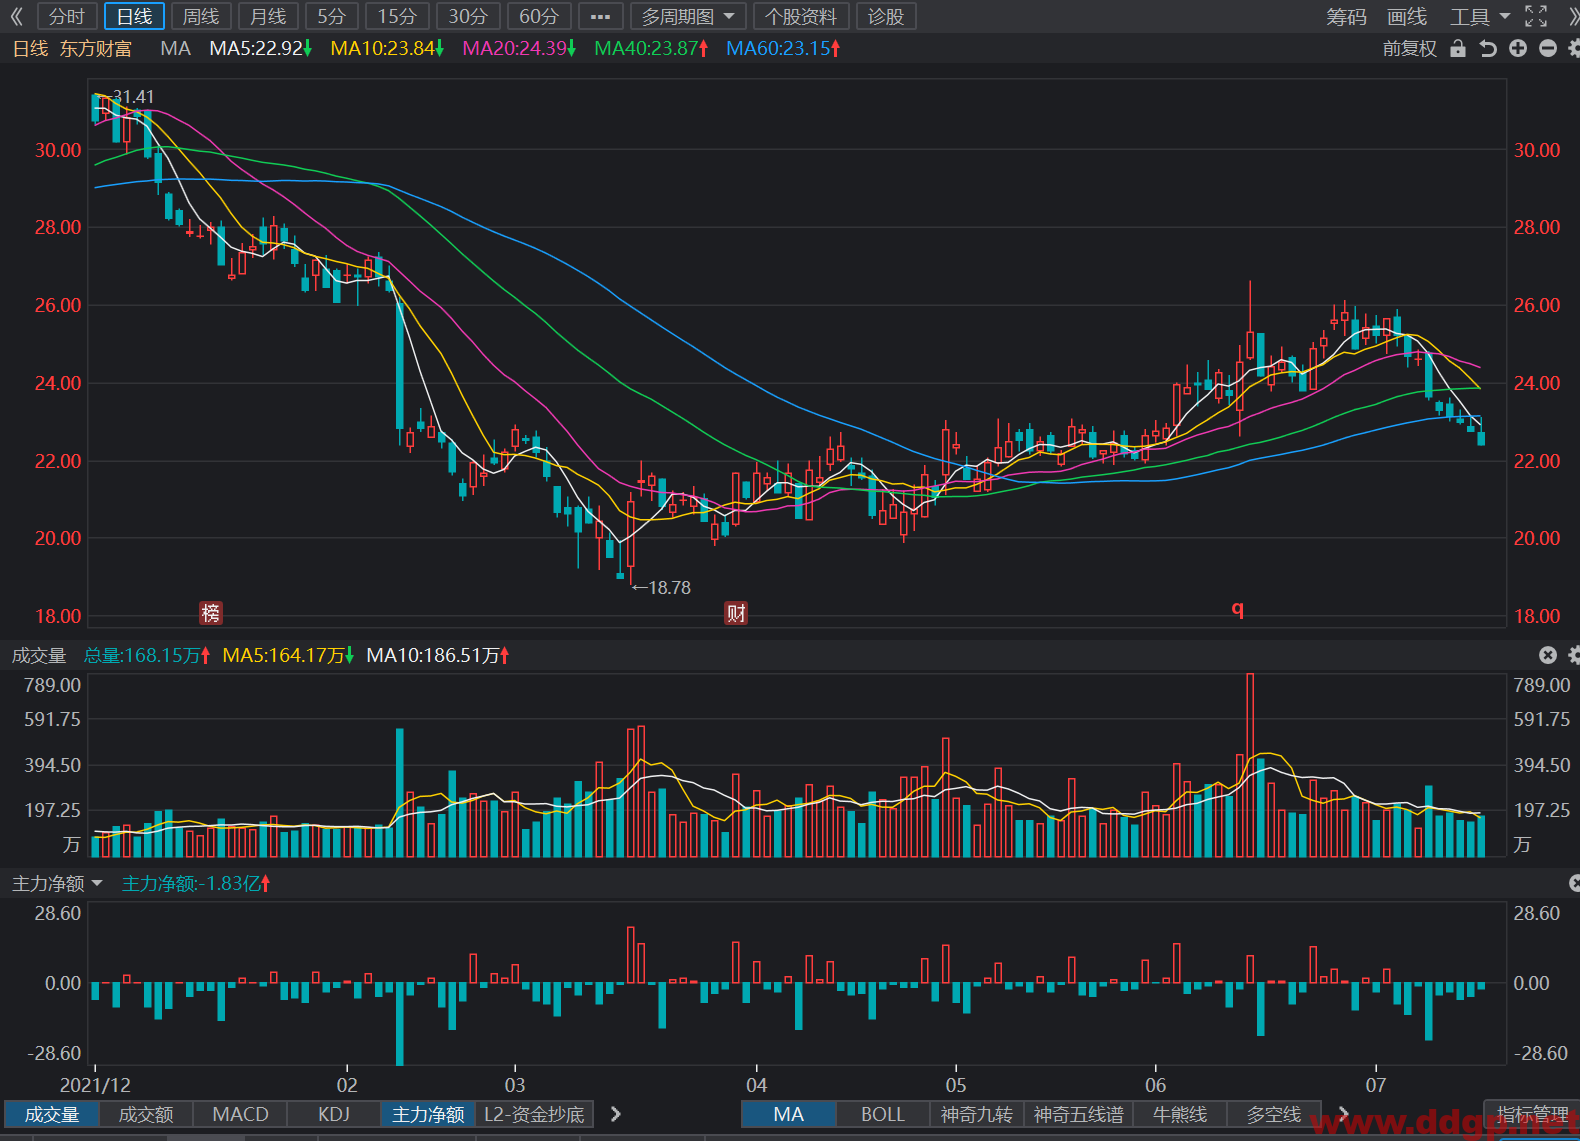Open the 多周期图 dropdown

pyautogui.click(x=688, y=17)
